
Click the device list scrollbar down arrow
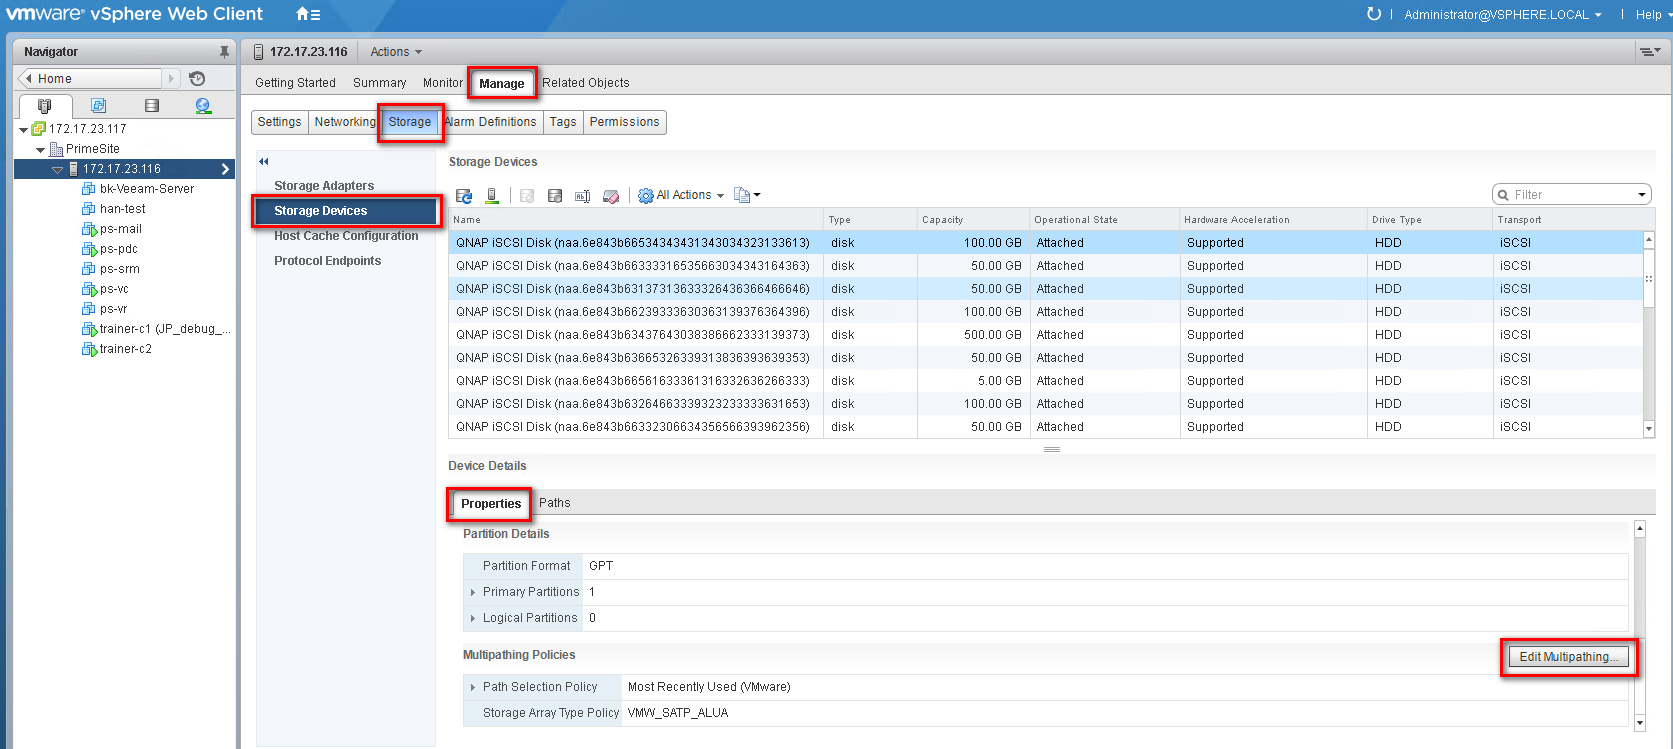[x=1649, y=429]
